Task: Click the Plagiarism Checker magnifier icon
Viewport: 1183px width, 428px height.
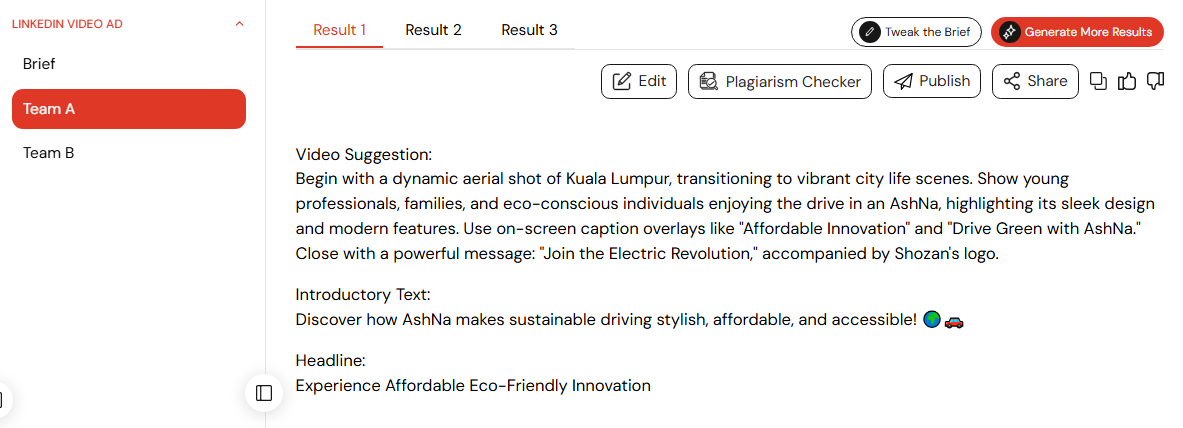Action: (x=708, y=82)
